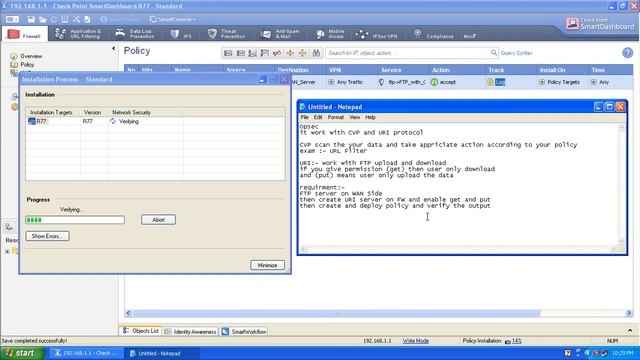
Task: Click the first add-rule icon in Policy toolbar
Action: pos(228,53)
